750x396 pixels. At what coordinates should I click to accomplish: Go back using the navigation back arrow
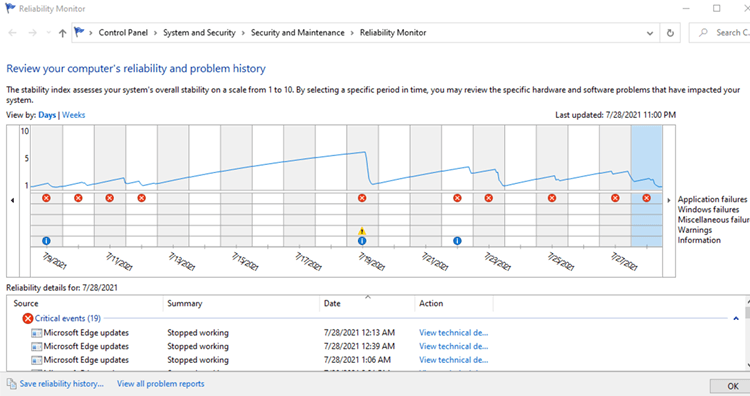[x=13, y=33]
